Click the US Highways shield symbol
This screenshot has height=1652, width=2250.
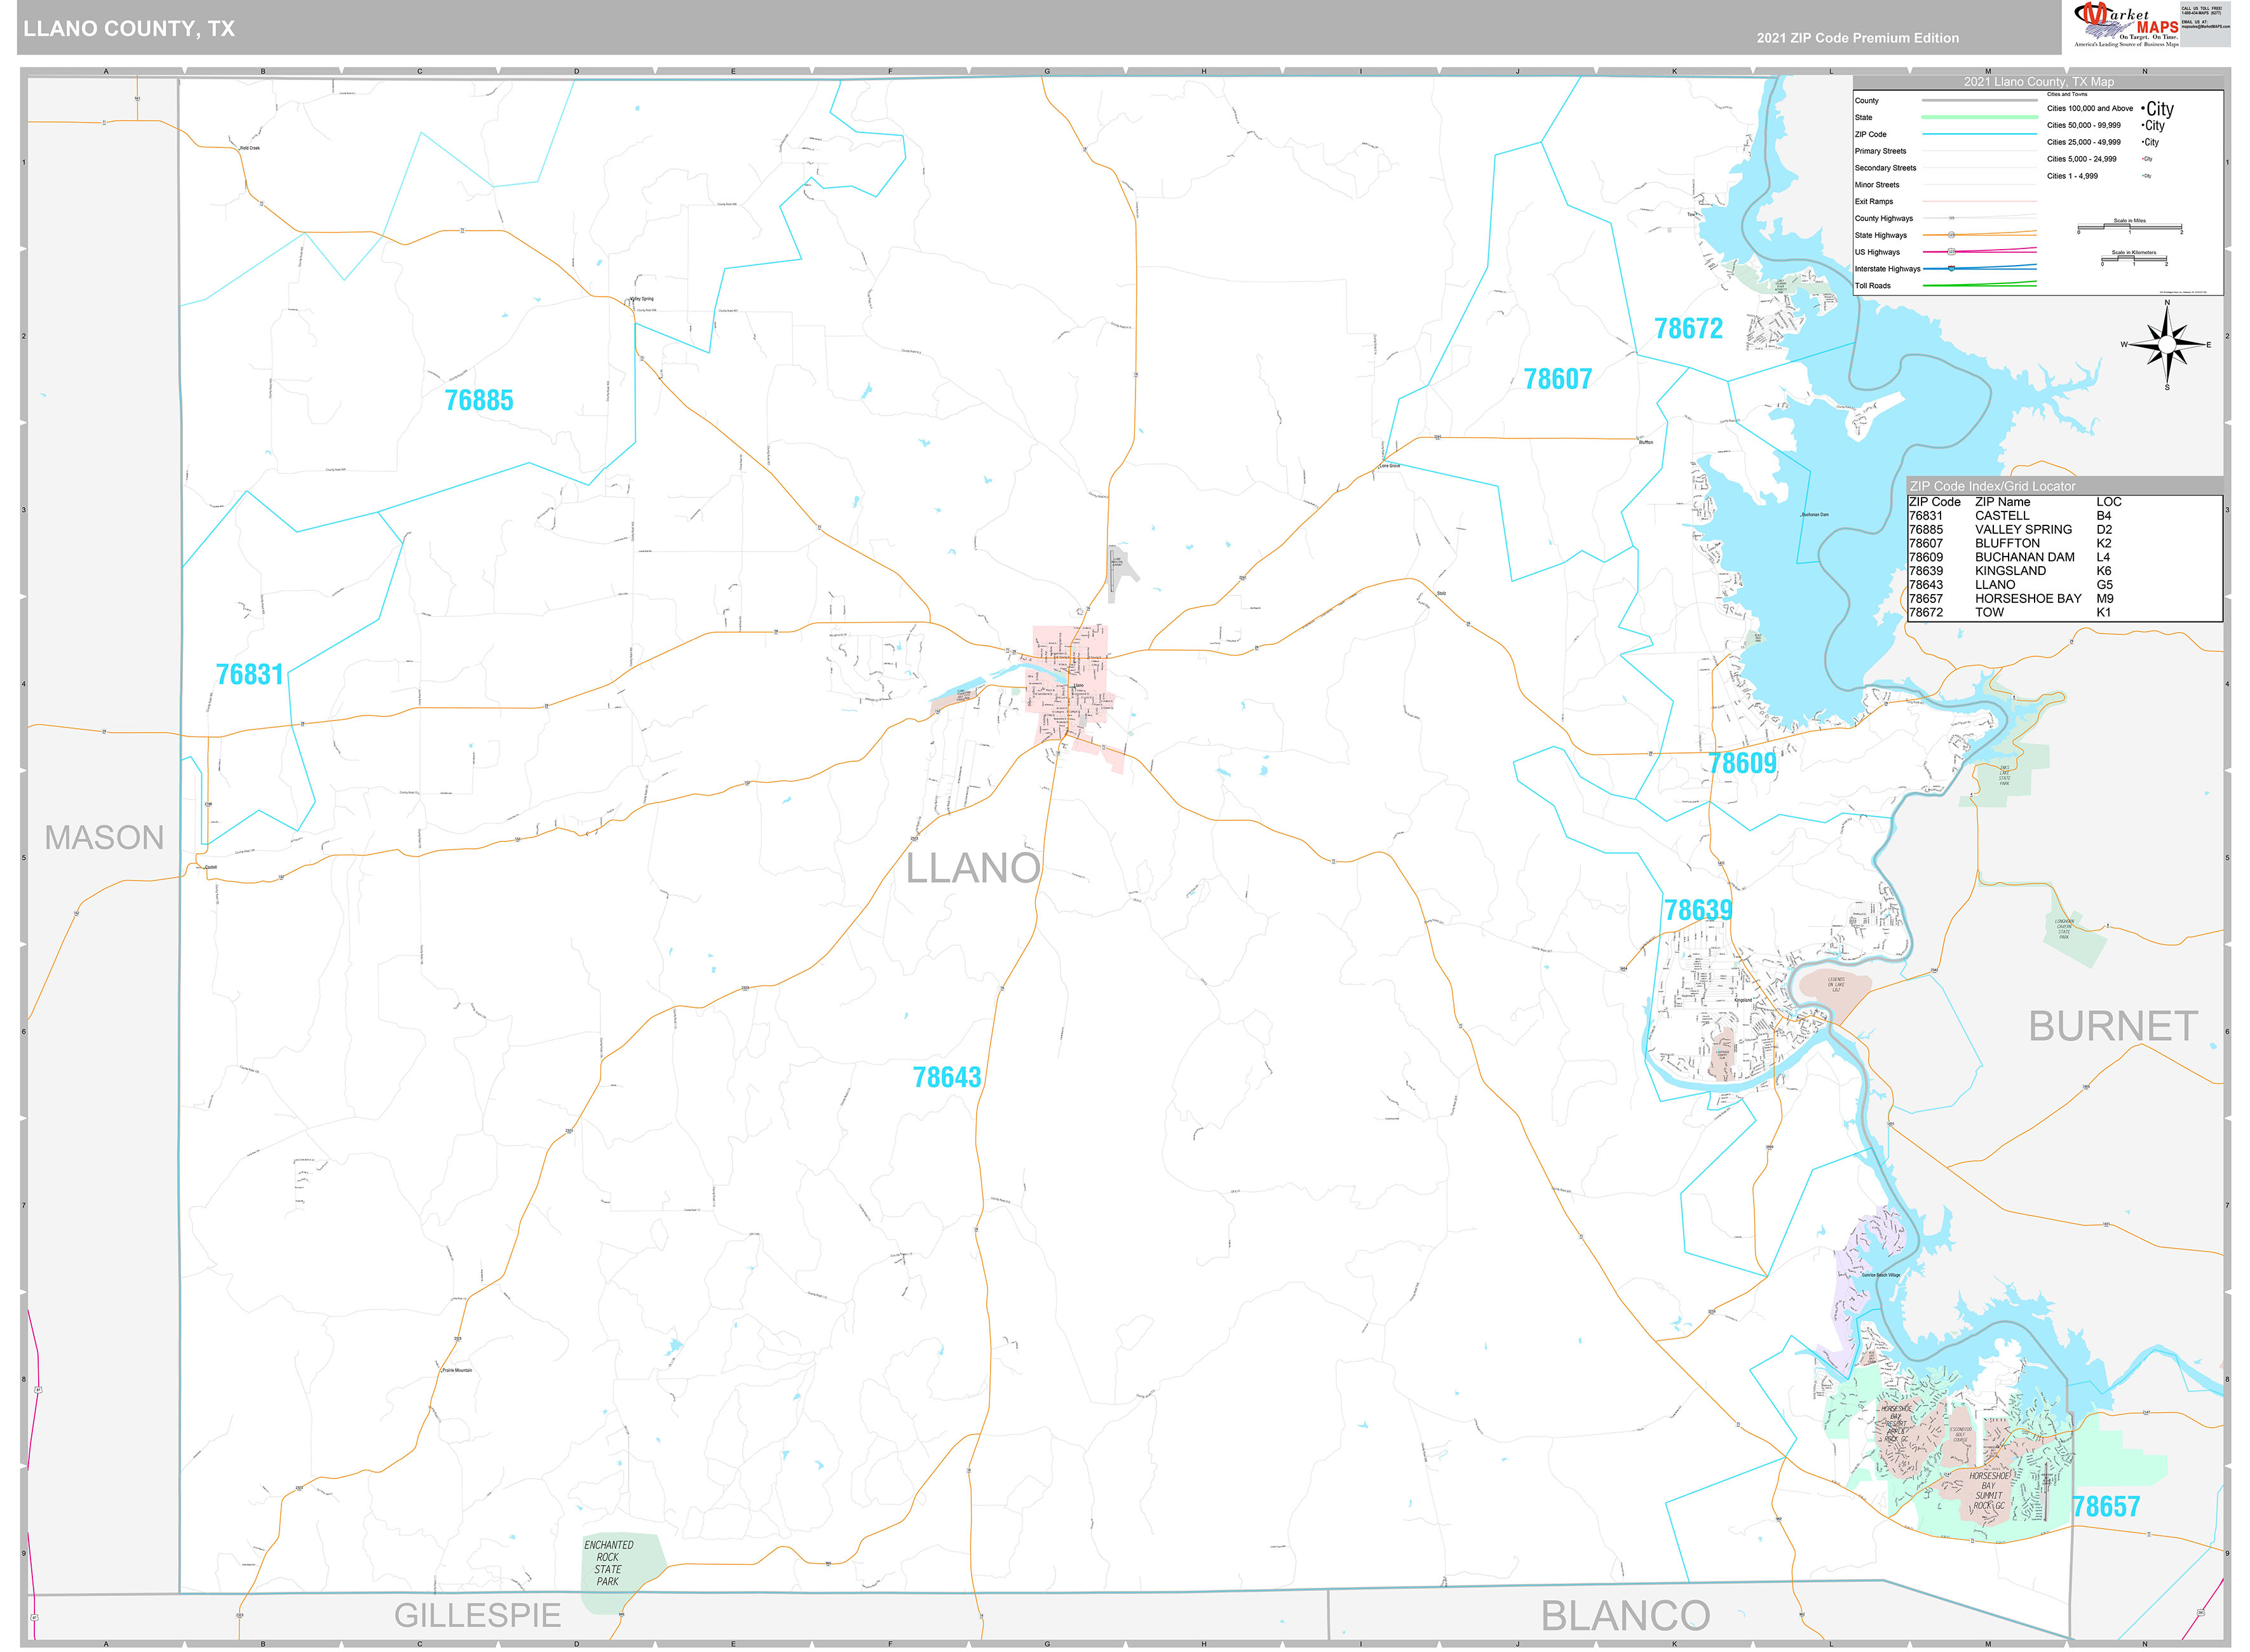click(x=1952, y=253)
